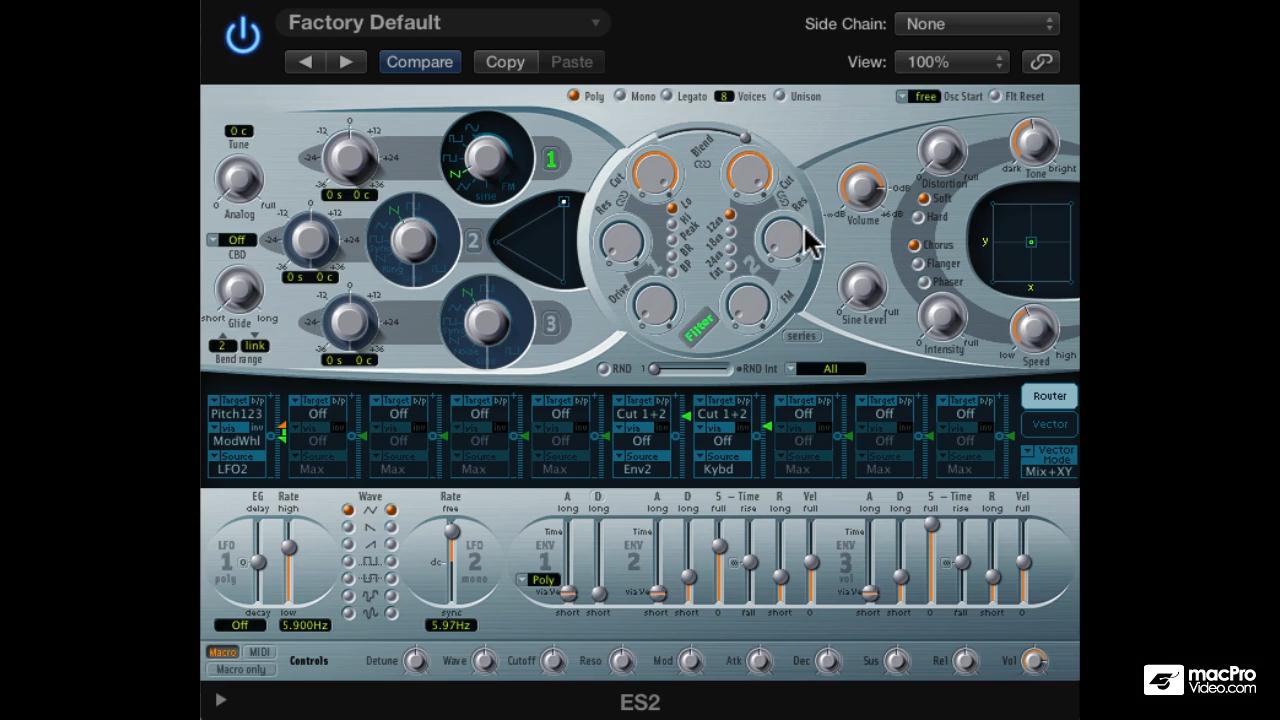Adjust the RND Int slider
Viewport: 1280px width, 720px height.
[690, 369]
